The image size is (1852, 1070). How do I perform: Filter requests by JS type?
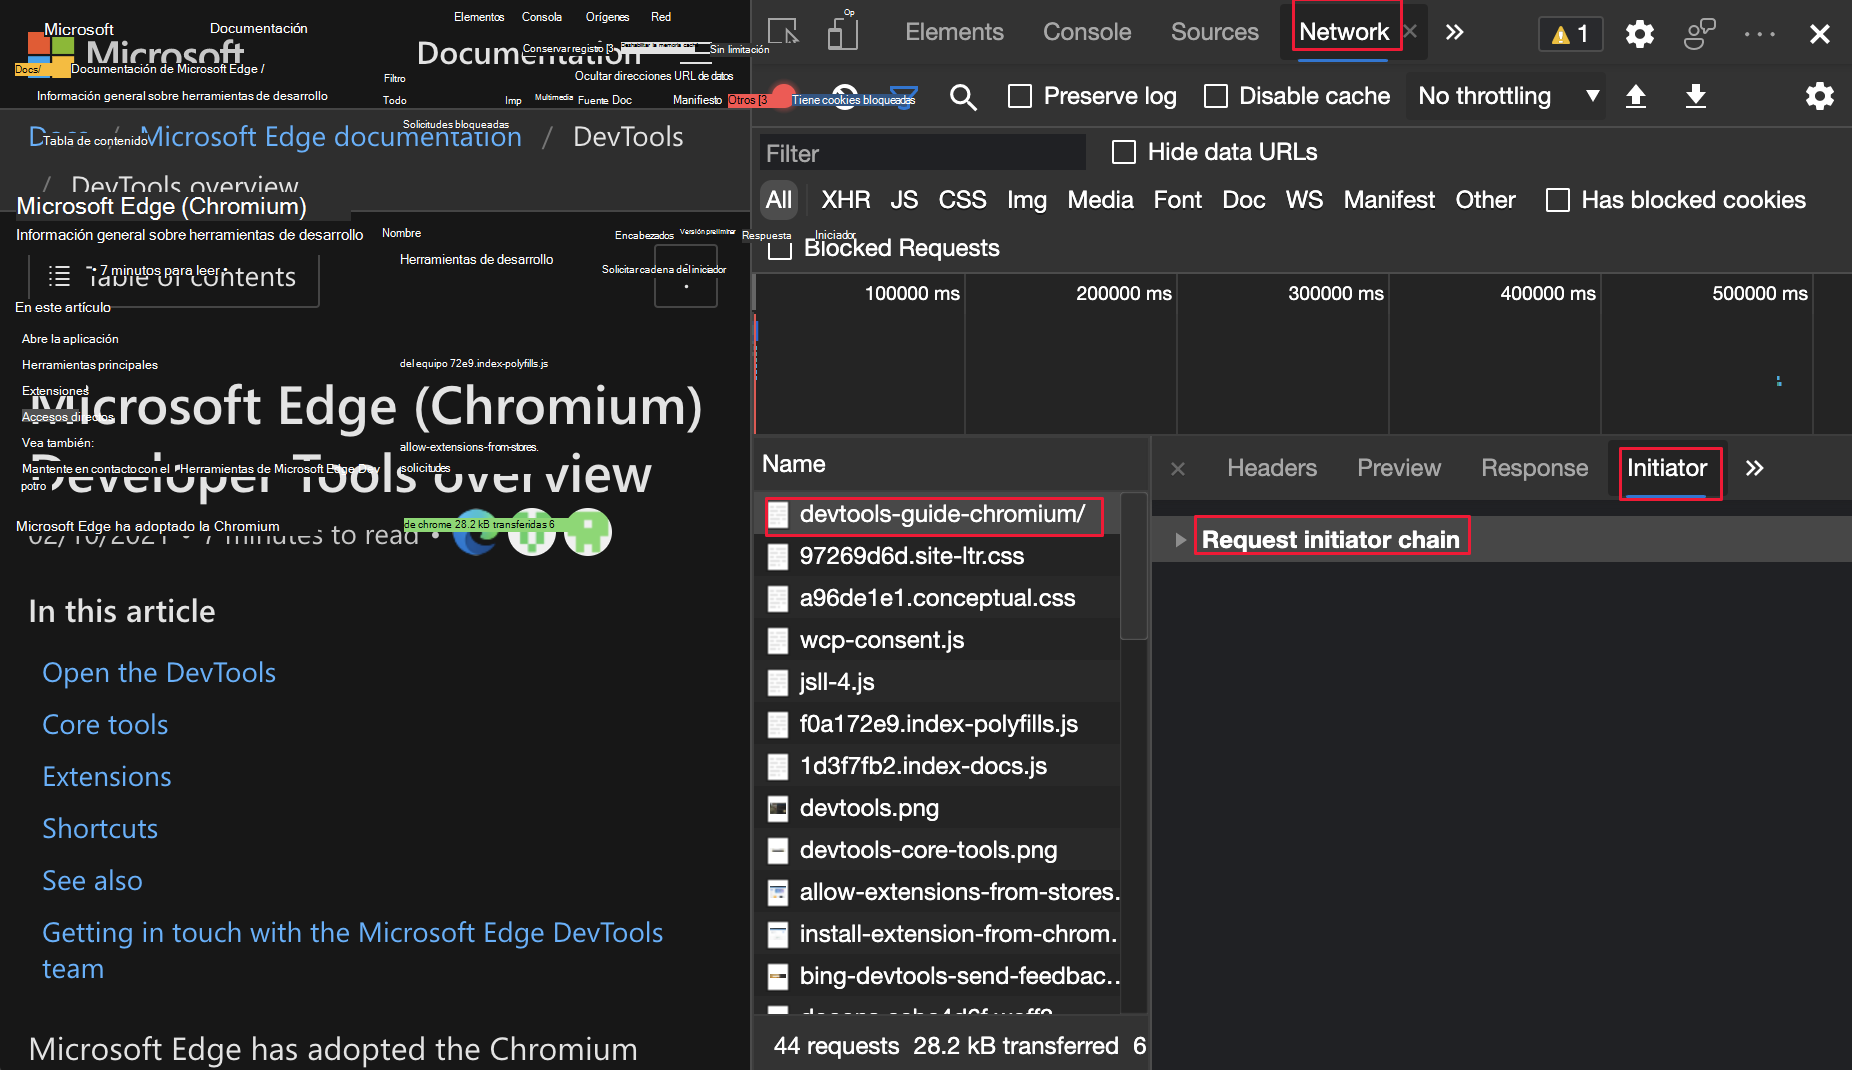pos(904,200)
